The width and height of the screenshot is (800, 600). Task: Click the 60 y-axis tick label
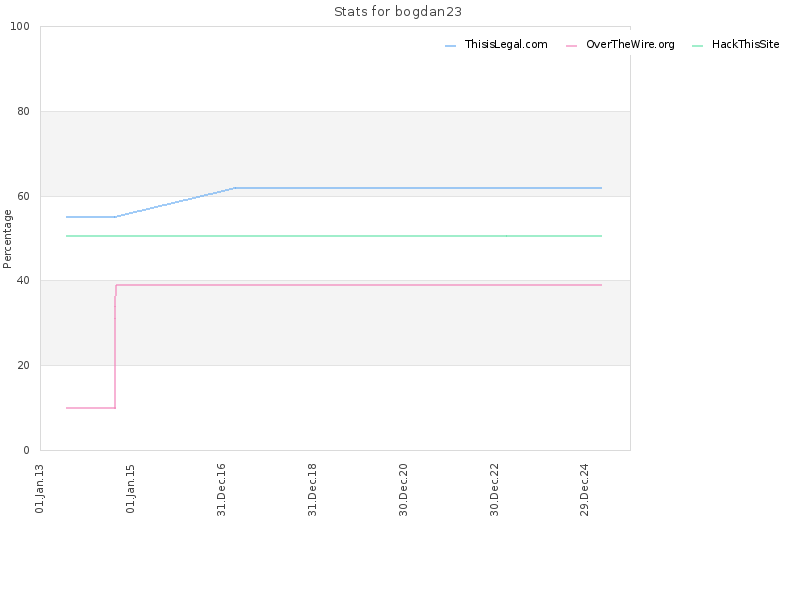(x=23, y=196)
